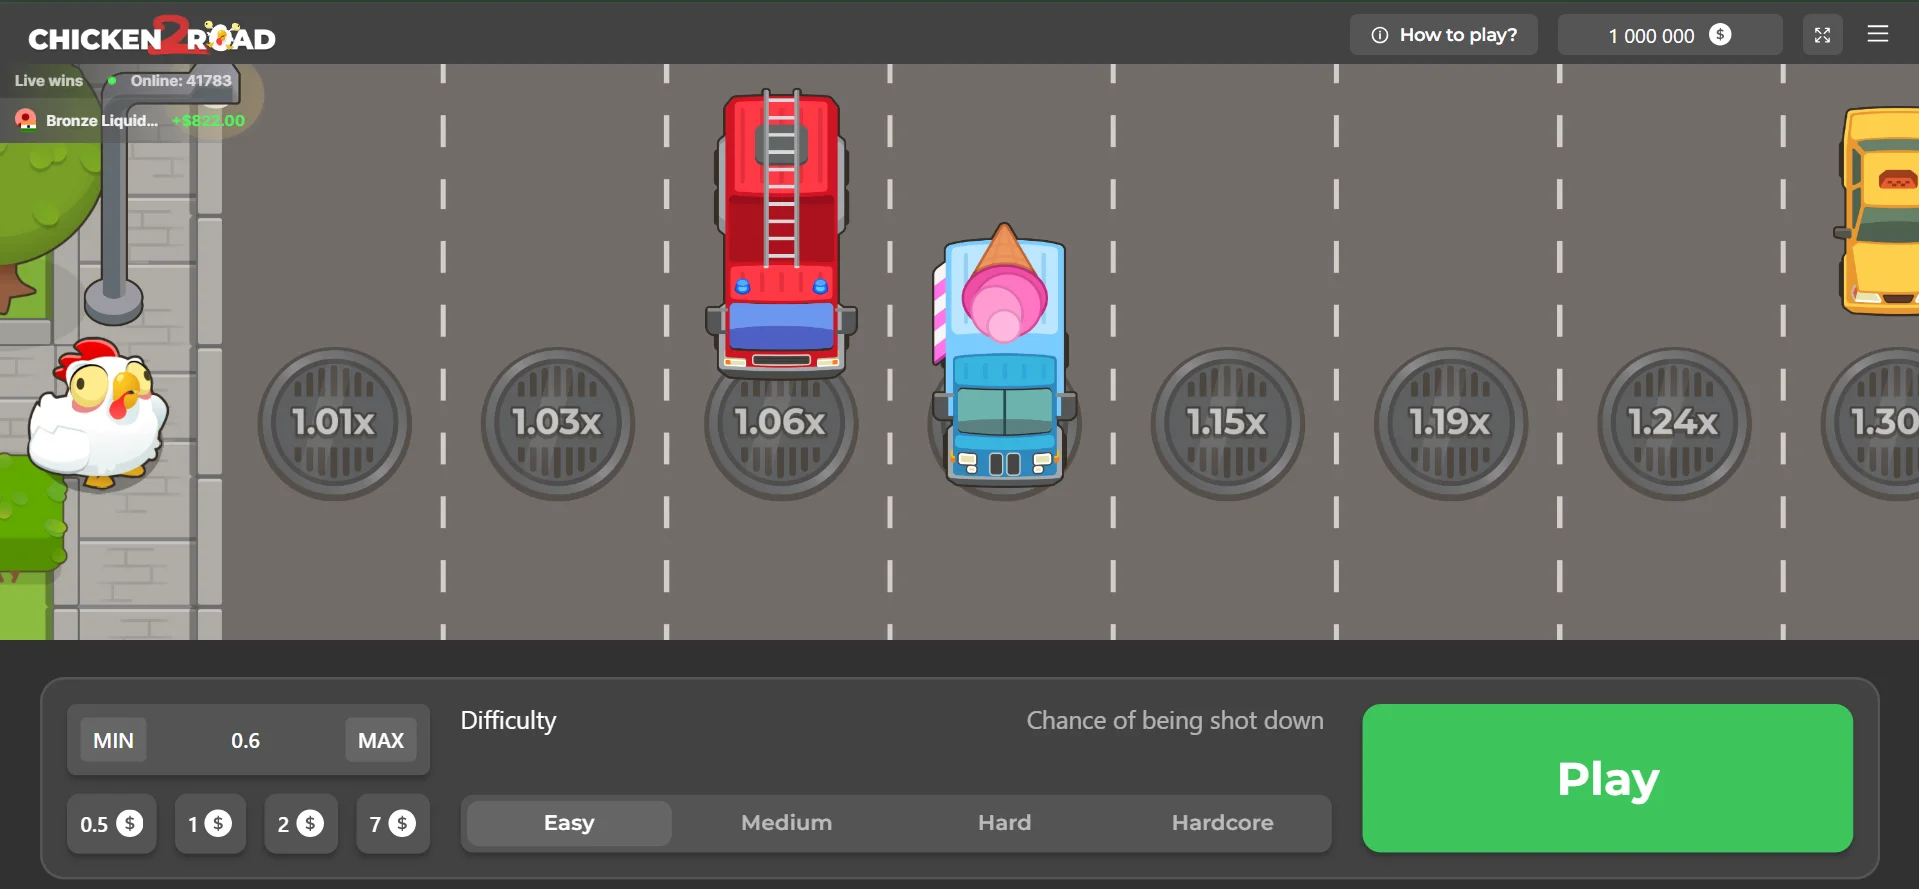Click the 1 000 000 balance display
Screen dimensions: 1919x889
(1670, 35)
